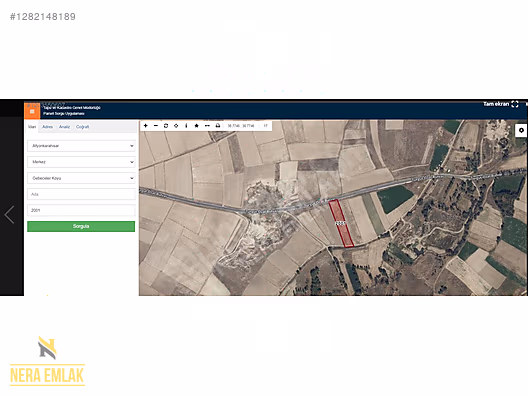Click the print icon in map toolbar
This screenshot has width=528, height=396.
(218, 126)
